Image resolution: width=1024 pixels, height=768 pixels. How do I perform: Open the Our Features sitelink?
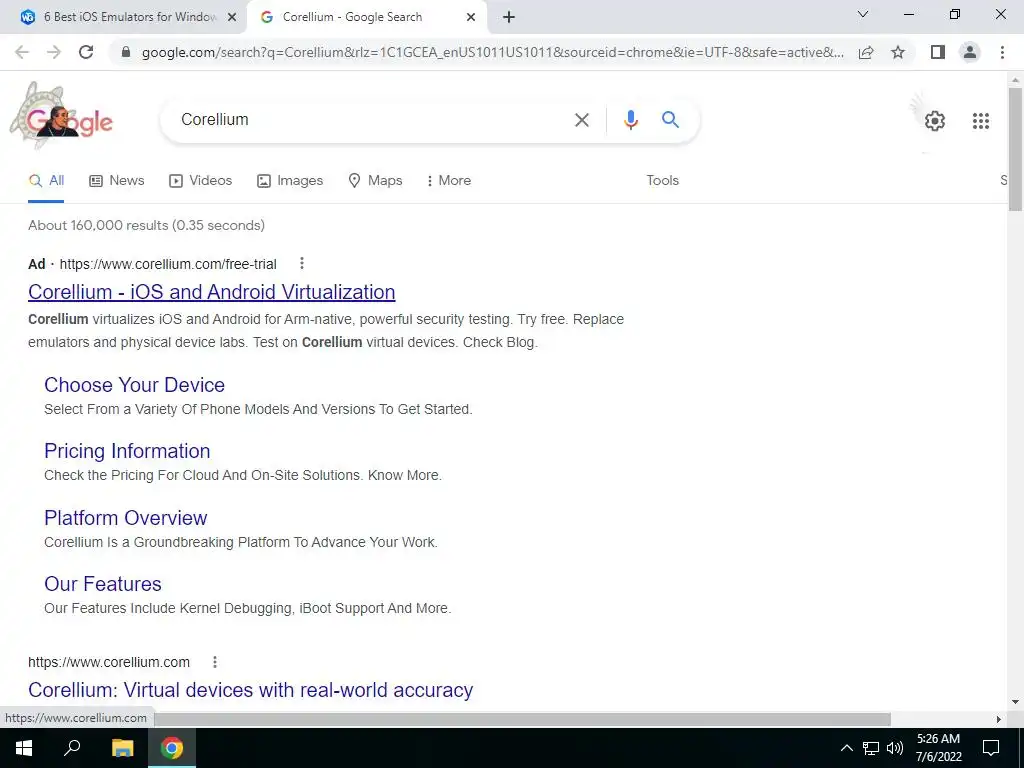103,584
